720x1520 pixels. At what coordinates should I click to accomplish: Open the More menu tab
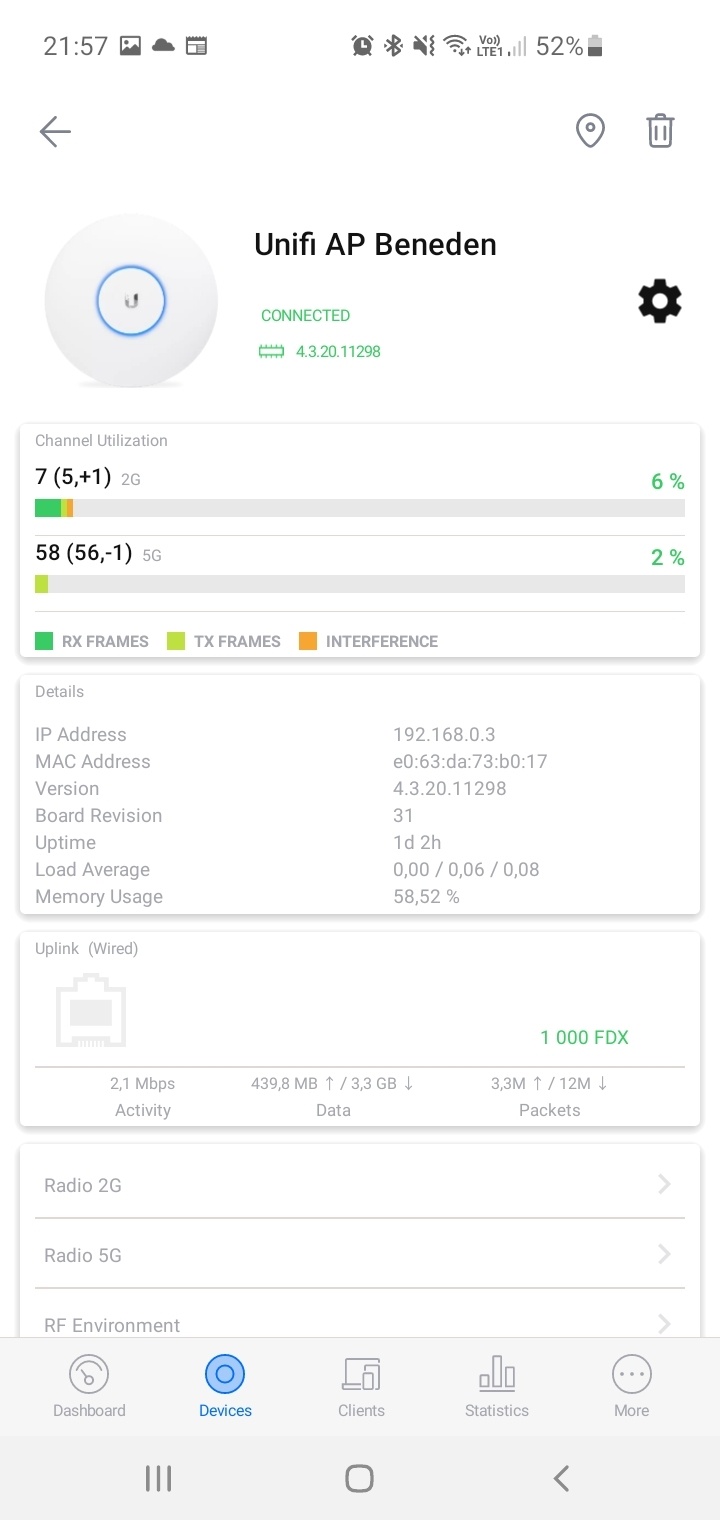(631, 1386)
